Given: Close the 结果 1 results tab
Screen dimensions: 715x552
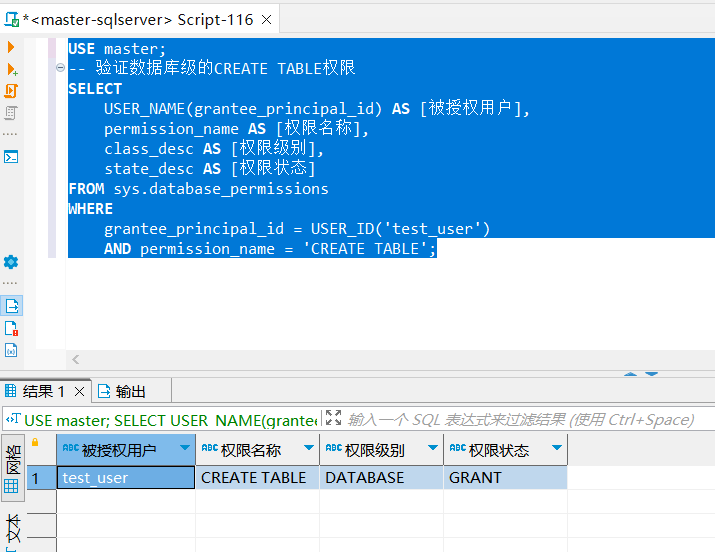Looking at the screenshot, I should coord(79,392).
